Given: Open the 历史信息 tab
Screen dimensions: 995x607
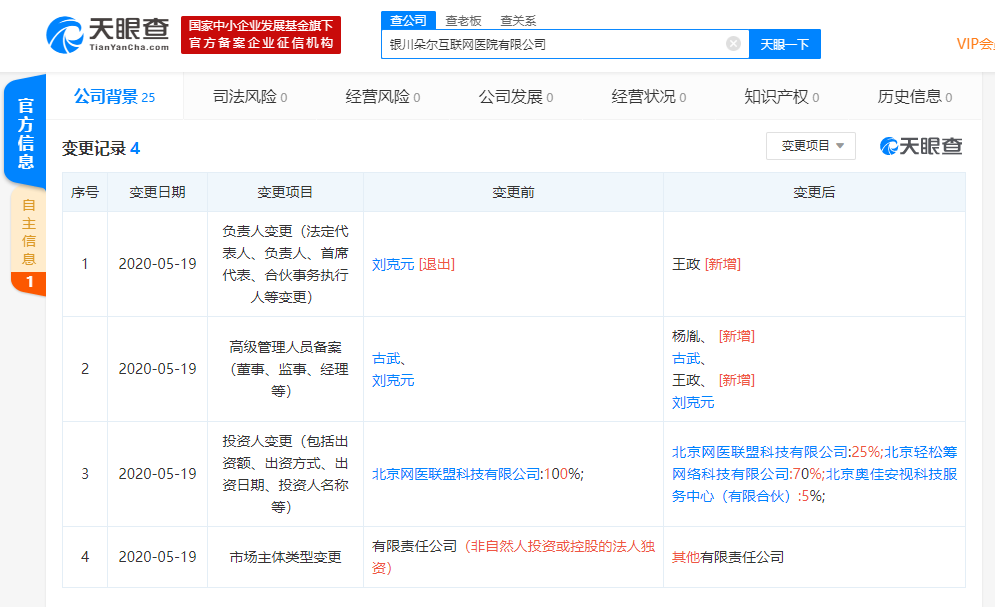Looking at the screenshot, I should (914, 97).
